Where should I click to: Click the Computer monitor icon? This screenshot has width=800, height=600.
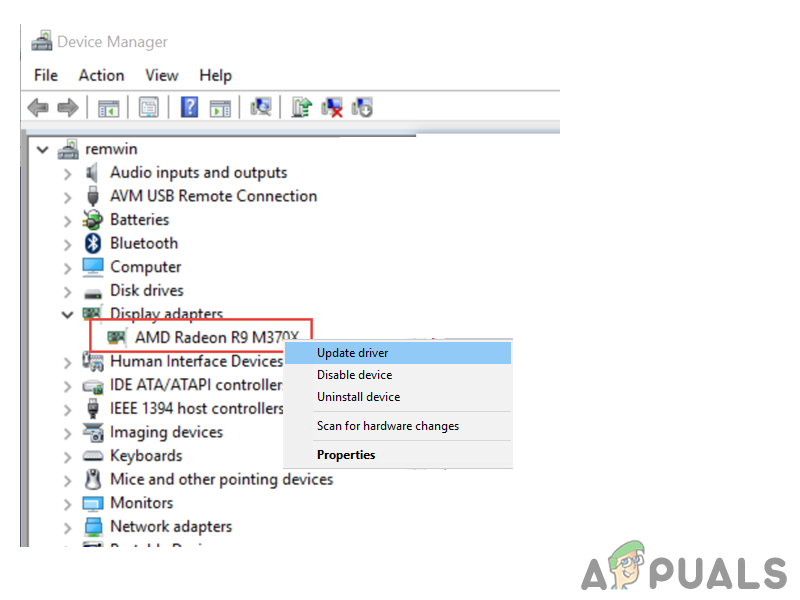[93, 267]
